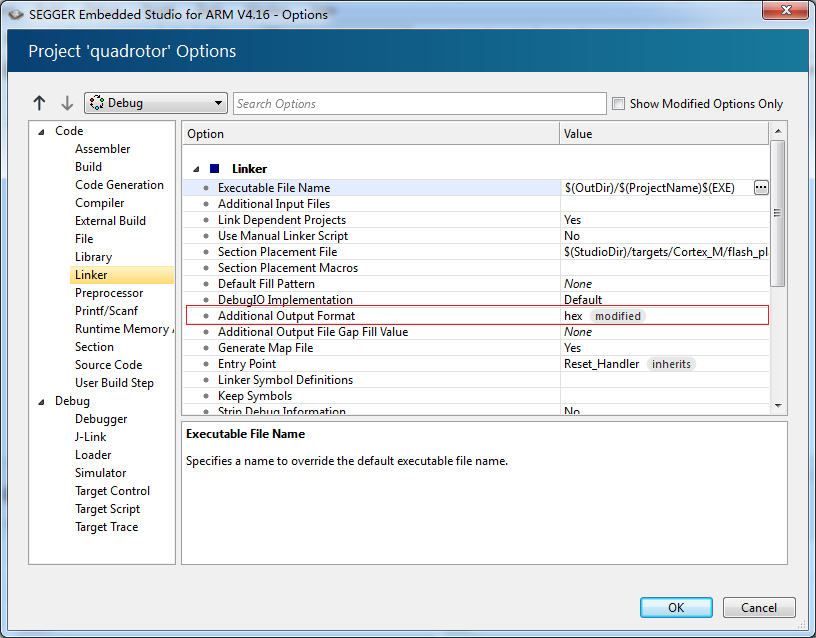This screenshot has height=638, width=816.
Task: Select Additional Output Format option
Action: tap(477, 316)
